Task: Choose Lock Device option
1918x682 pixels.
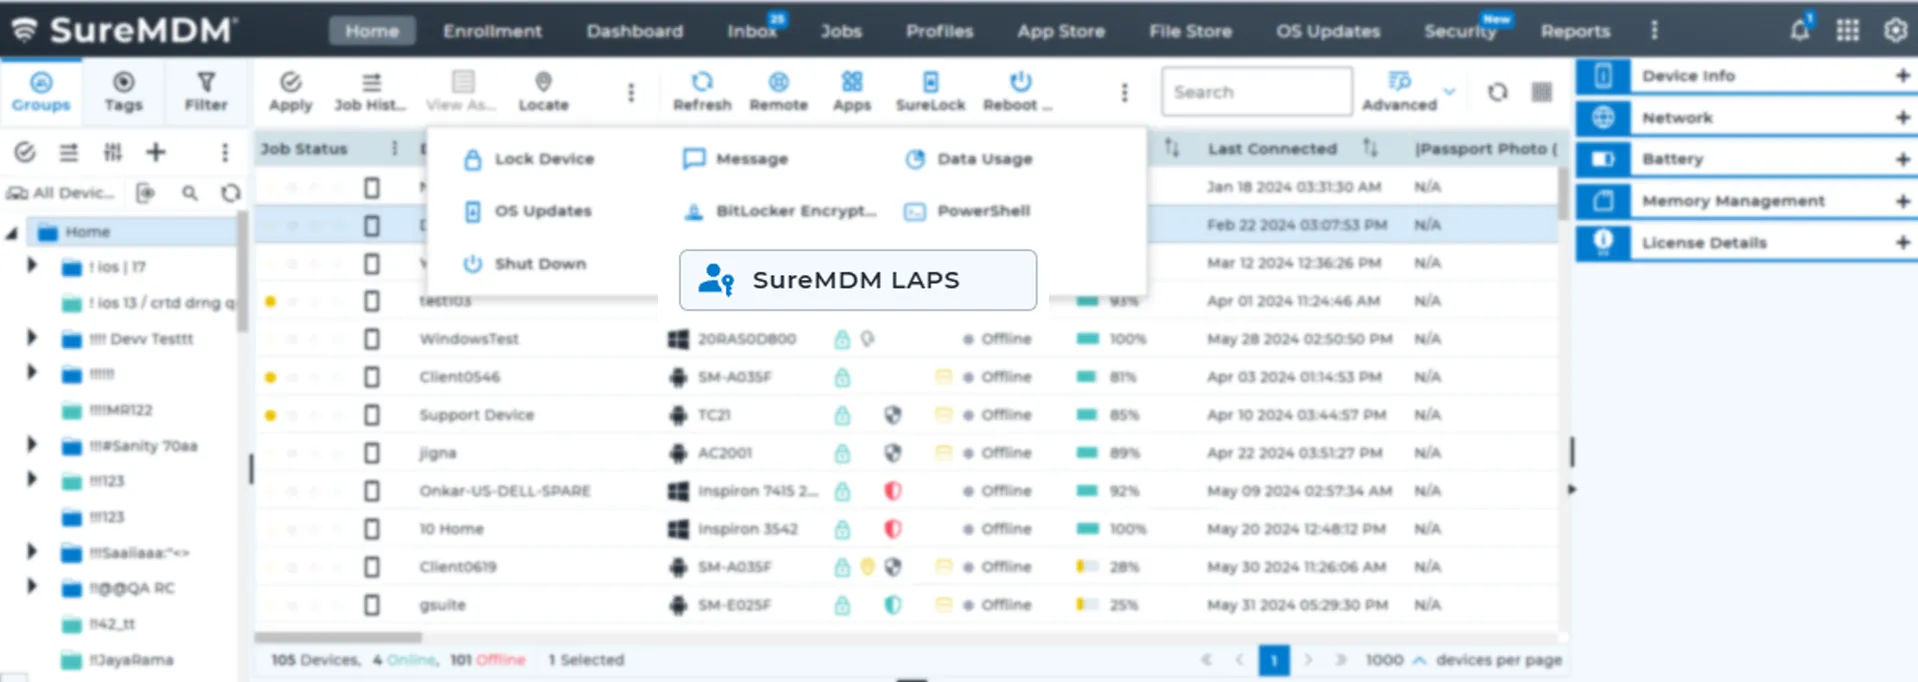Action: [x=529, y=159]
